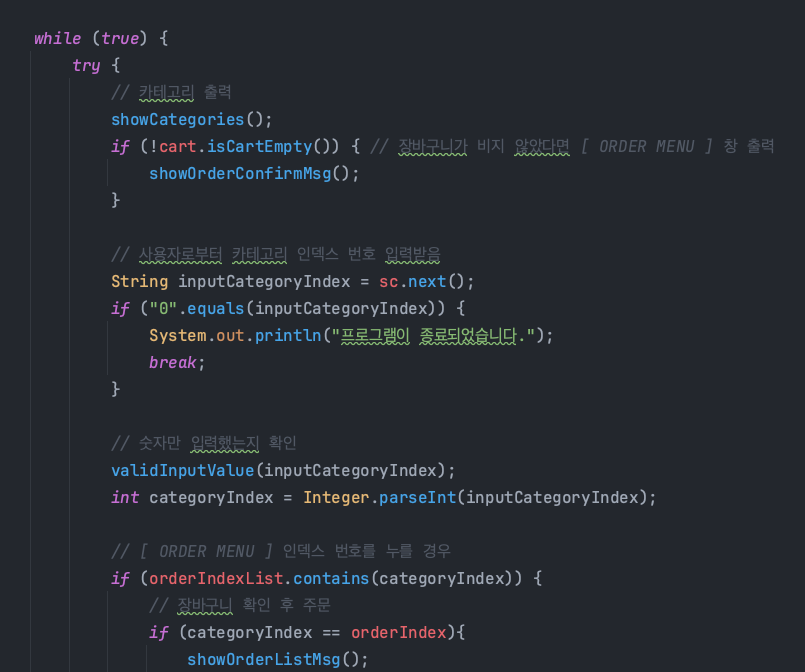805x672 pixels.
Task: Click the showCategories() method call
Action: [191, 120]
